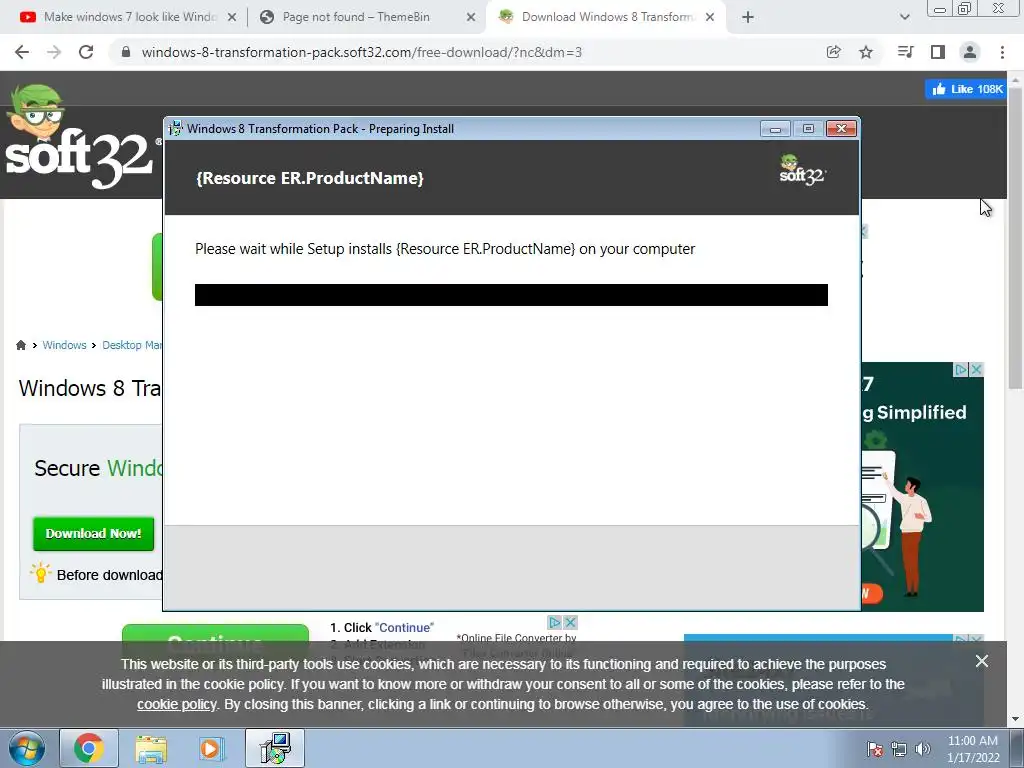Close the YouTube tab
The height and width of the screenshot is (768, 1024).
point(232,18)
